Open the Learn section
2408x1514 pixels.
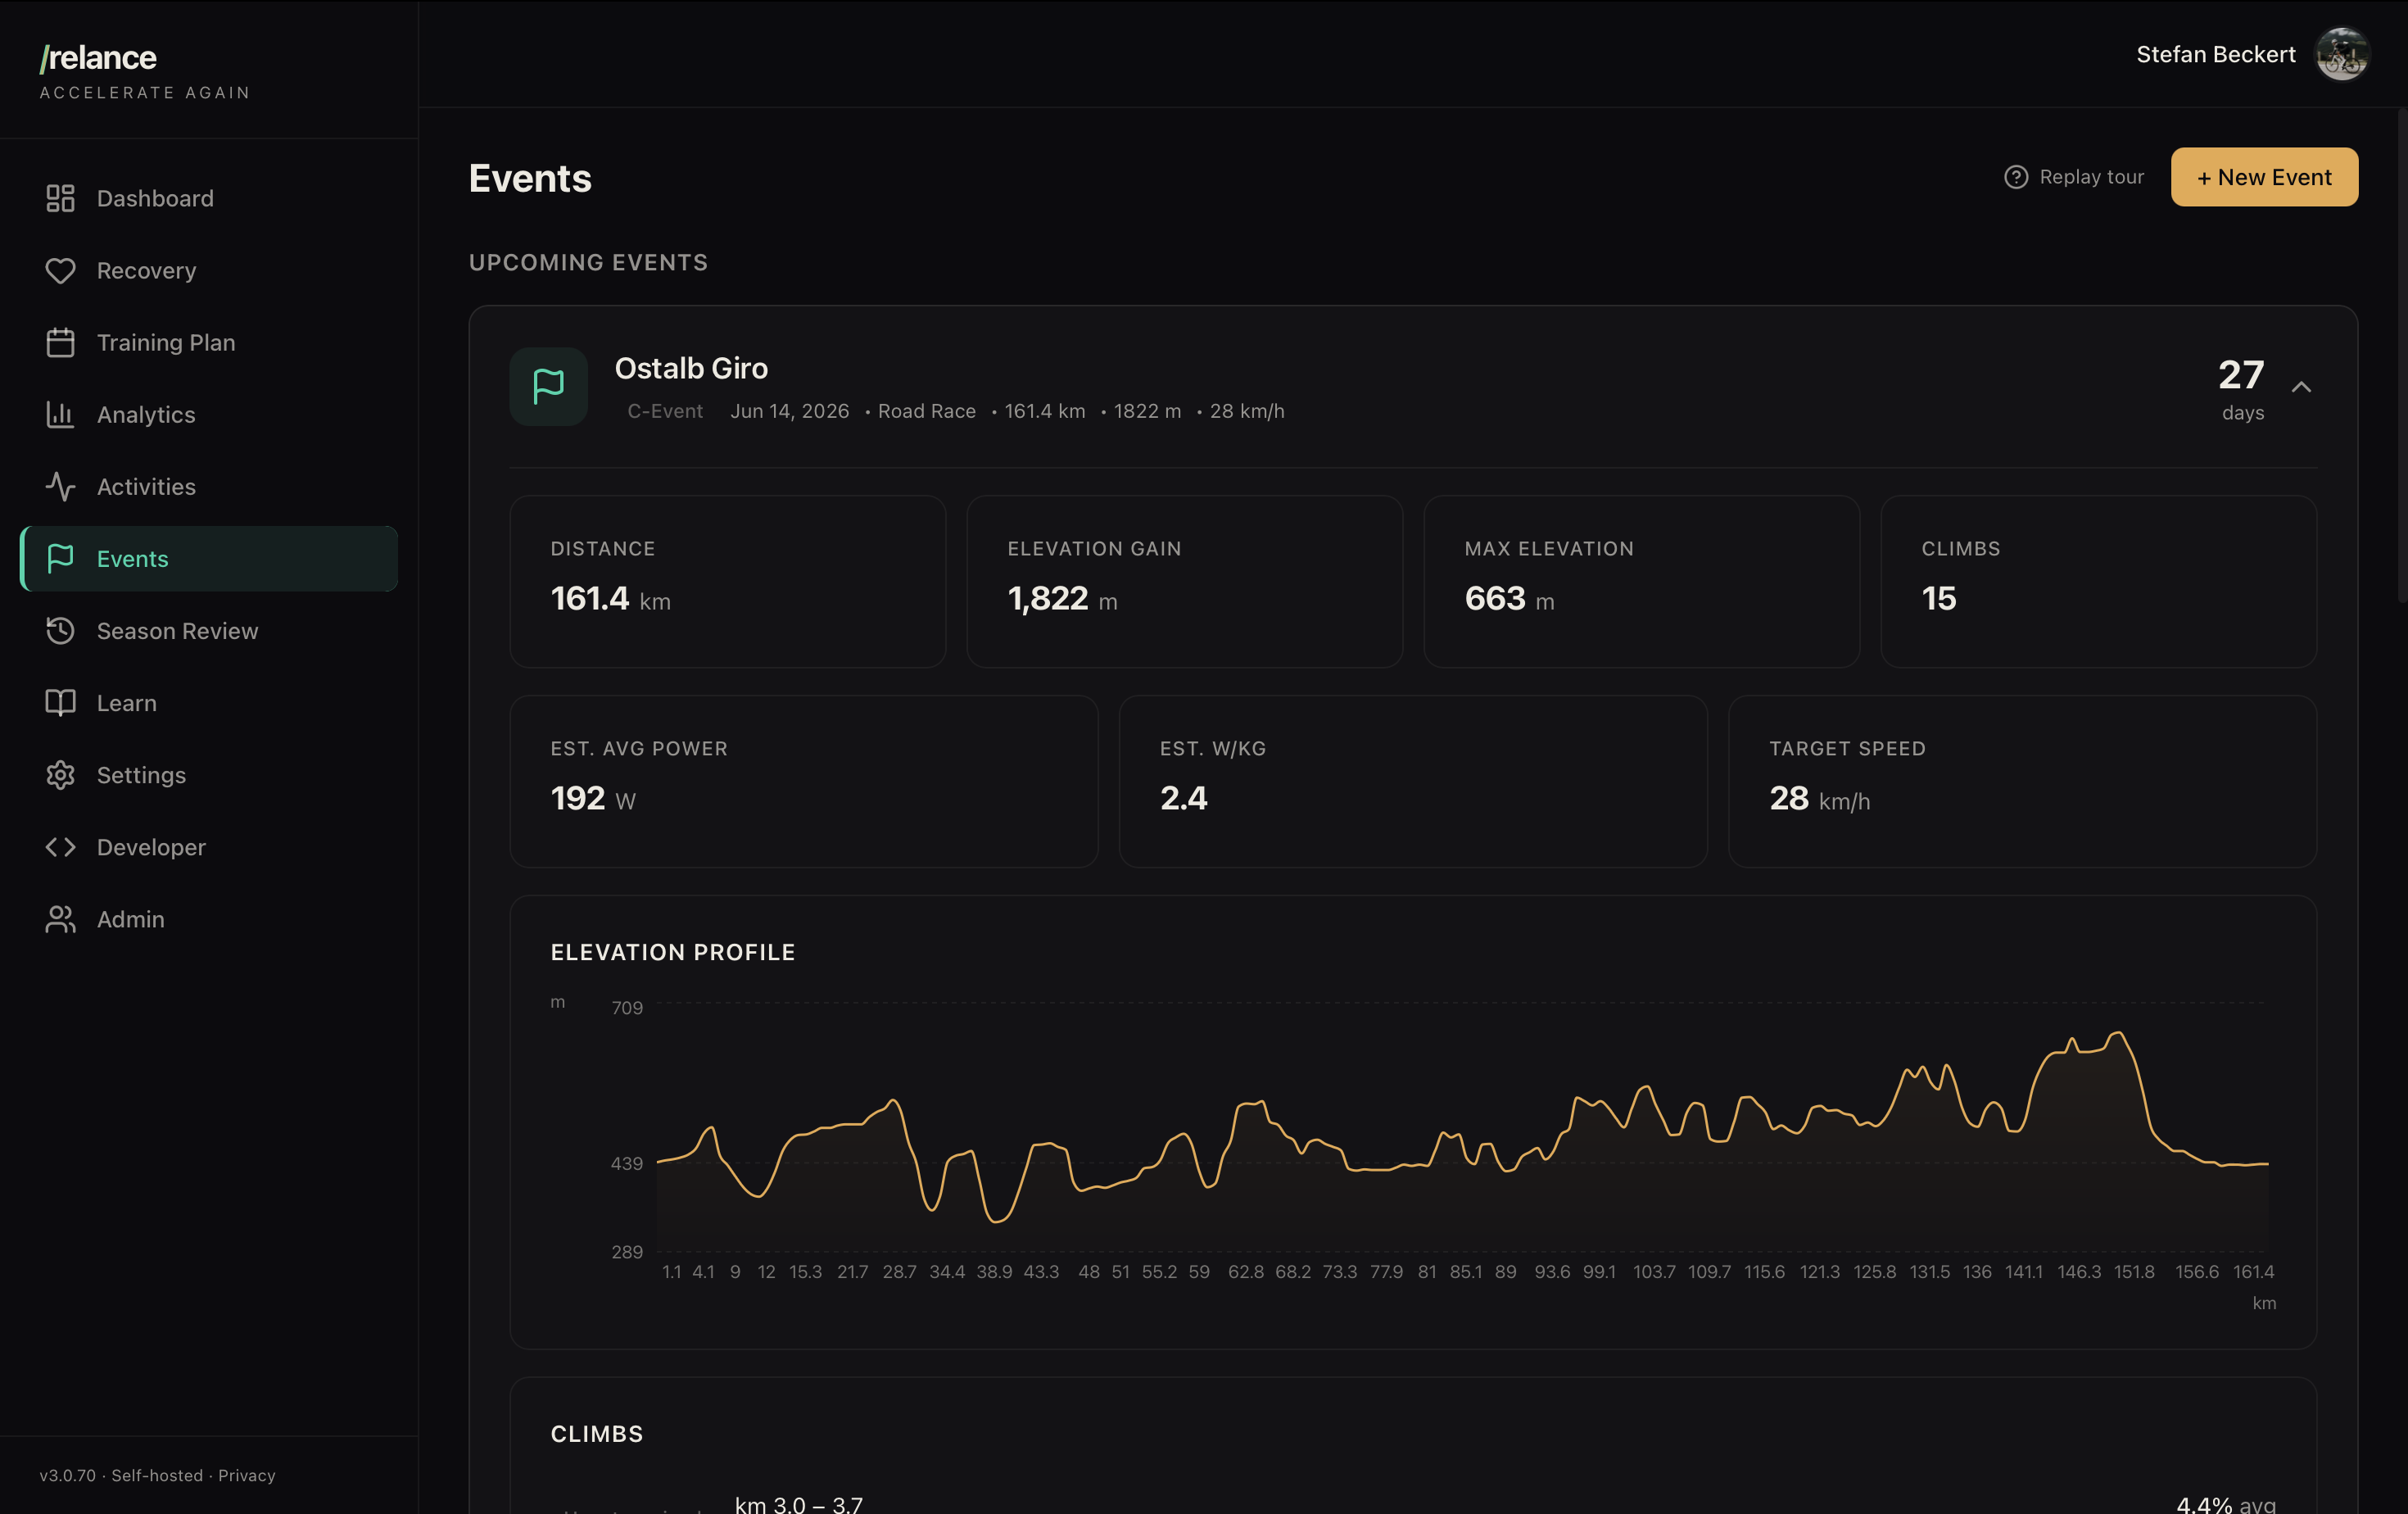208,702
